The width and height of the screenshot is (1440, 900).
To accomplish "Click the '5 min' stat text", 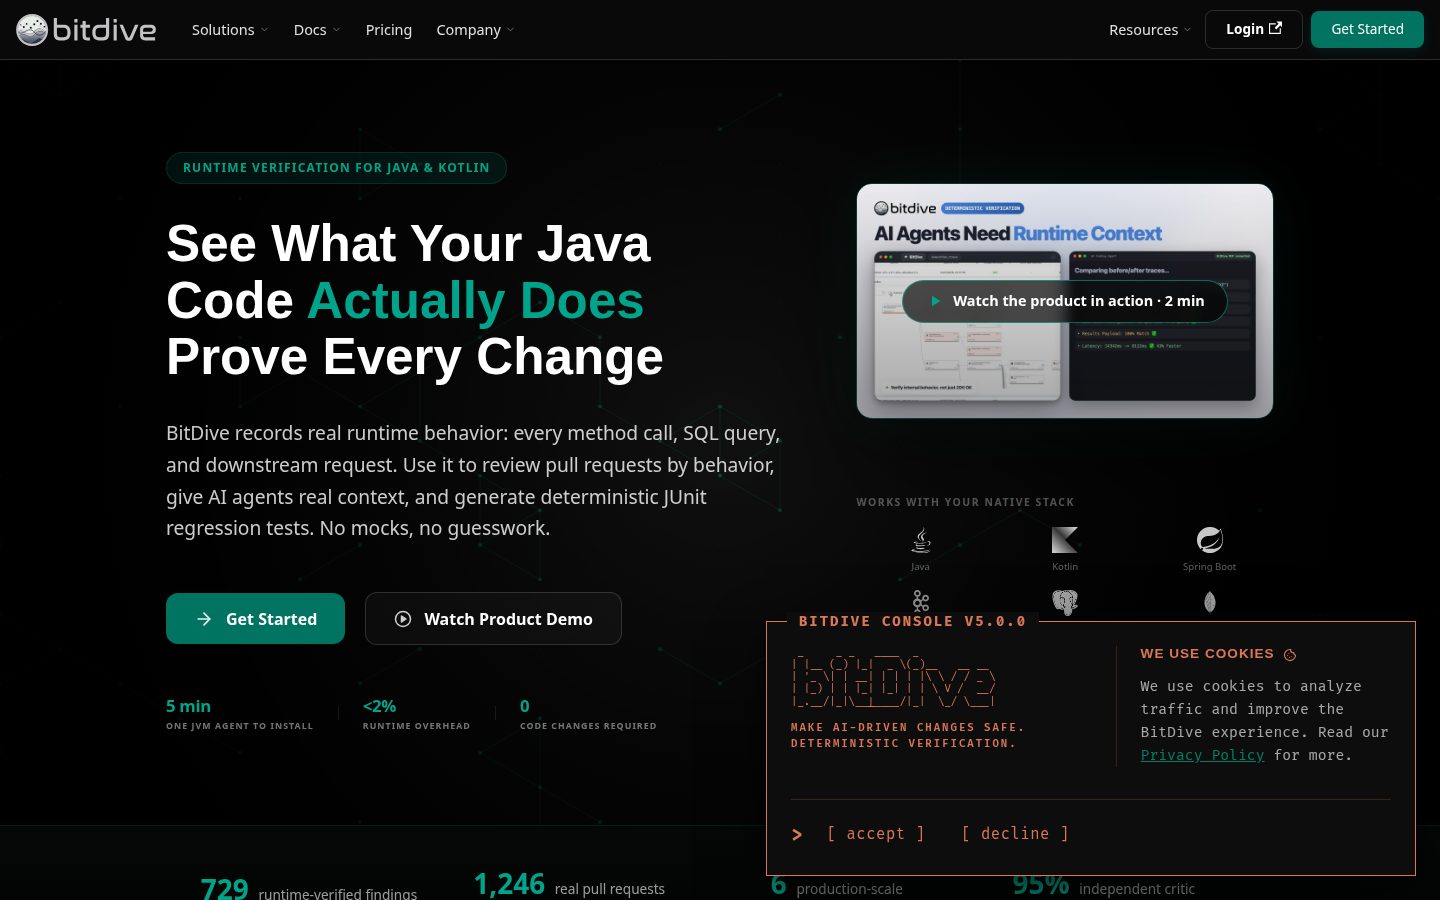I will (188, 706).
